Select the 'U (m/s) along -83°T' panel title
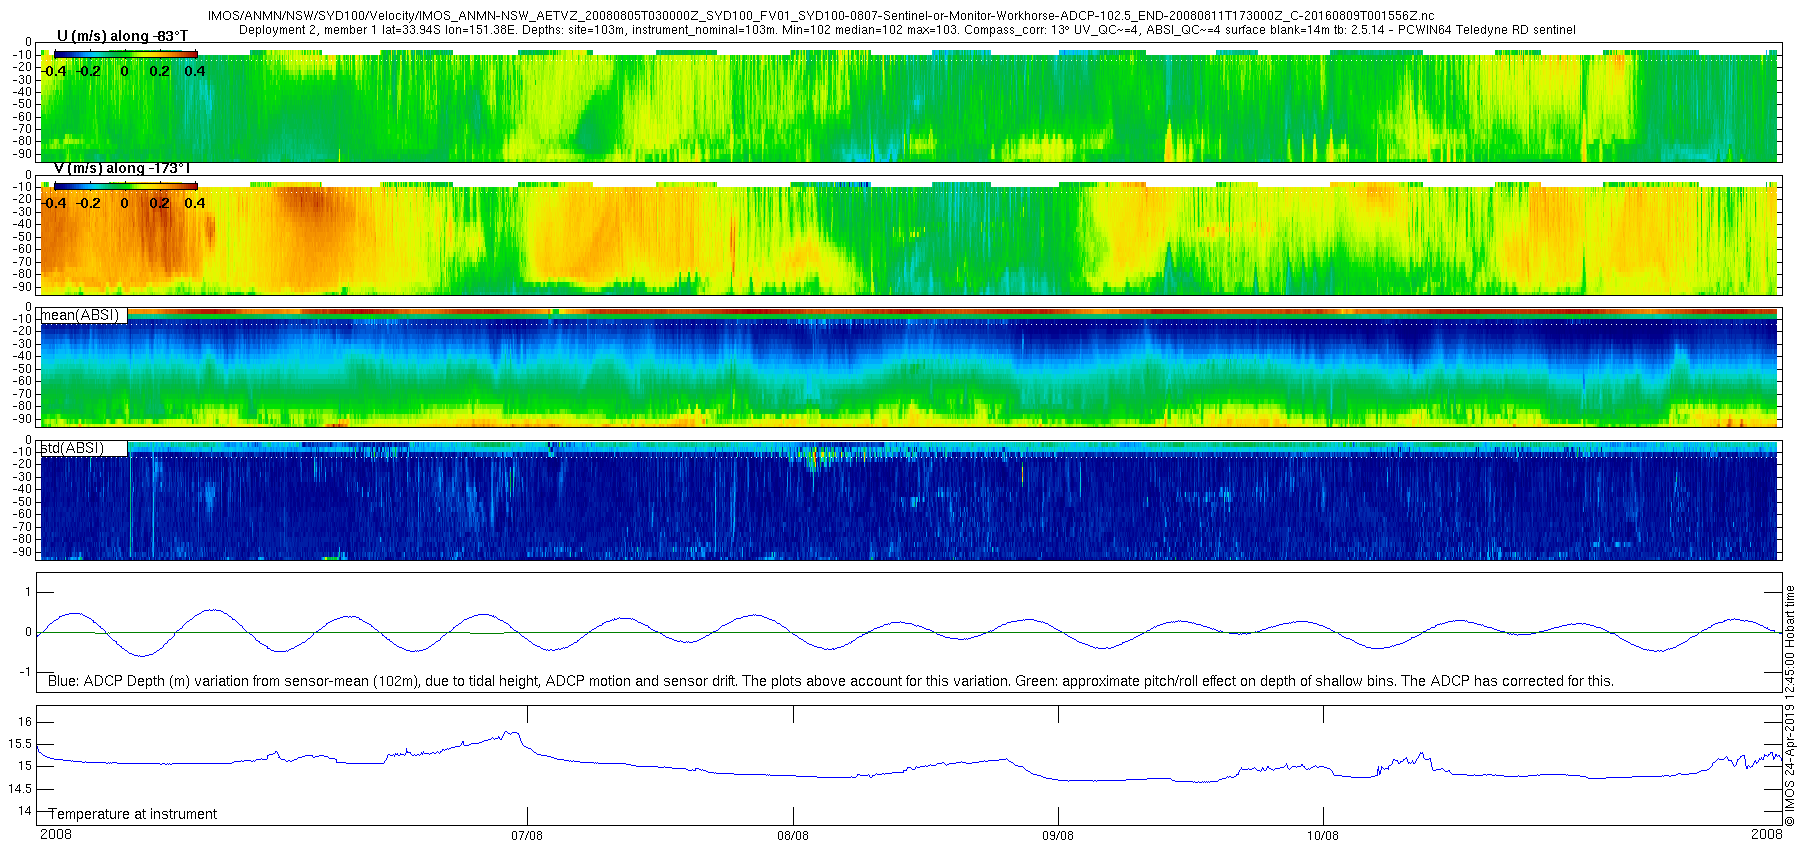 point(122,36)
